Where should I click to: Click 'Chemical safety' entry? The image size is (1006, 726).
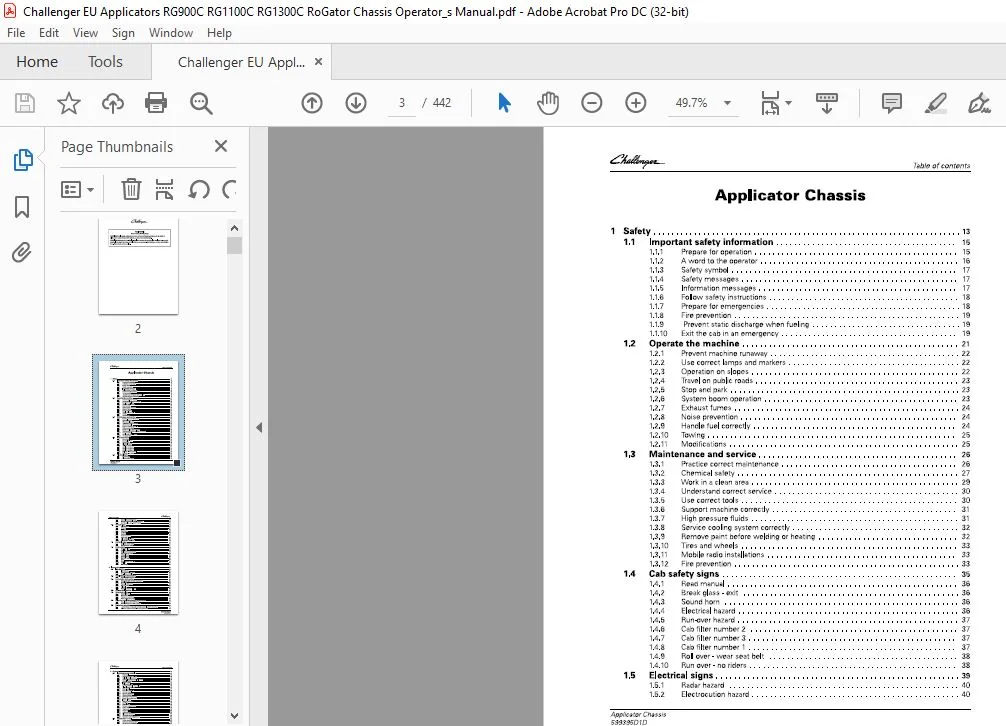click(x=810, y=473)
